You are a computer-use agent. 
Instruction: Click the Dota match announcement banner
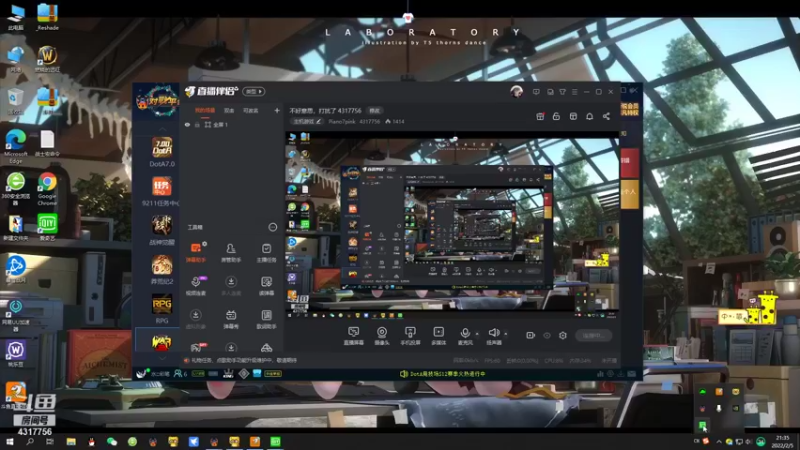click(x=442, y=373)
